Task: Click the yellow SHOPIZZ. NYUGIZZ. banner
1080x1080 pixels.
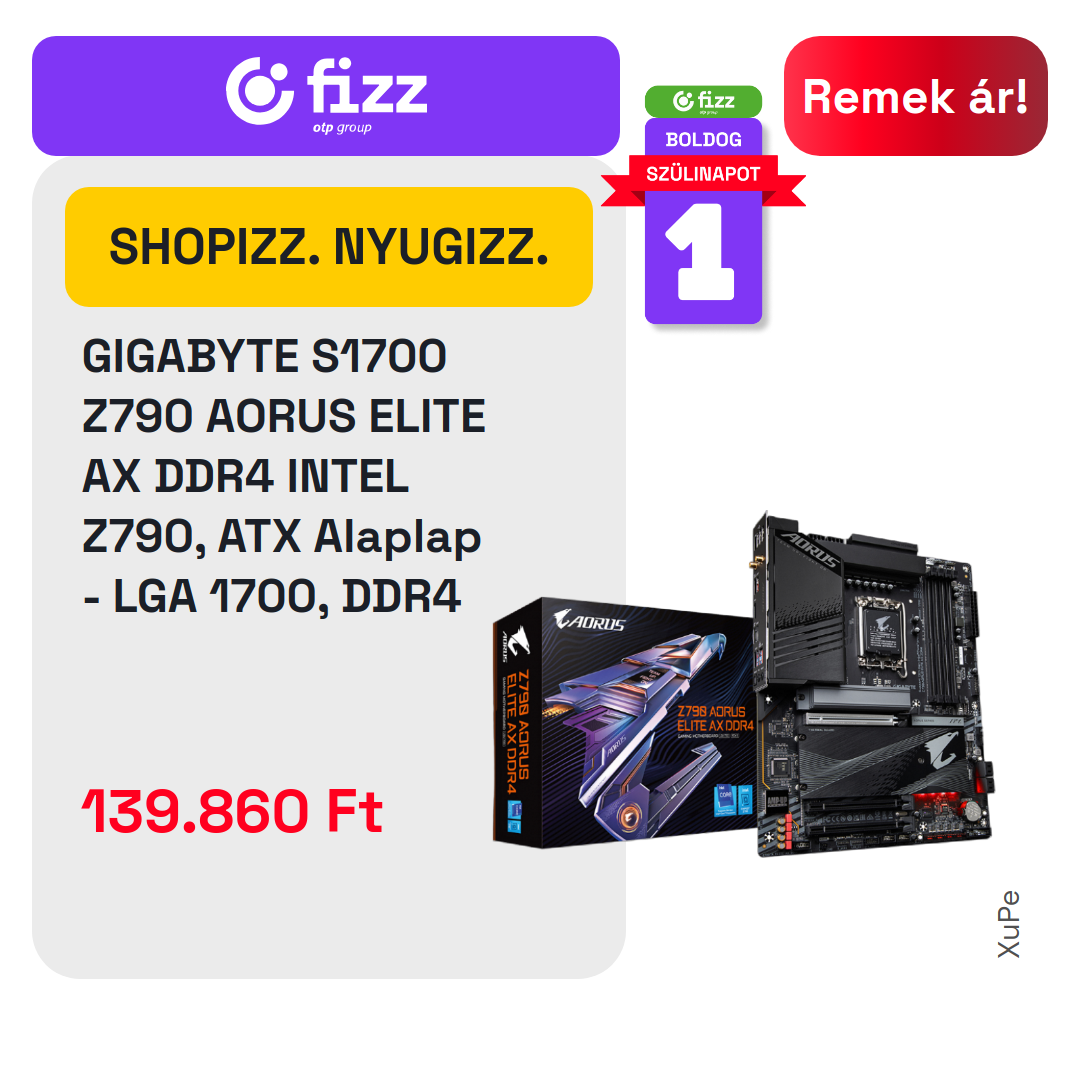Action: (x=329, y=247)
